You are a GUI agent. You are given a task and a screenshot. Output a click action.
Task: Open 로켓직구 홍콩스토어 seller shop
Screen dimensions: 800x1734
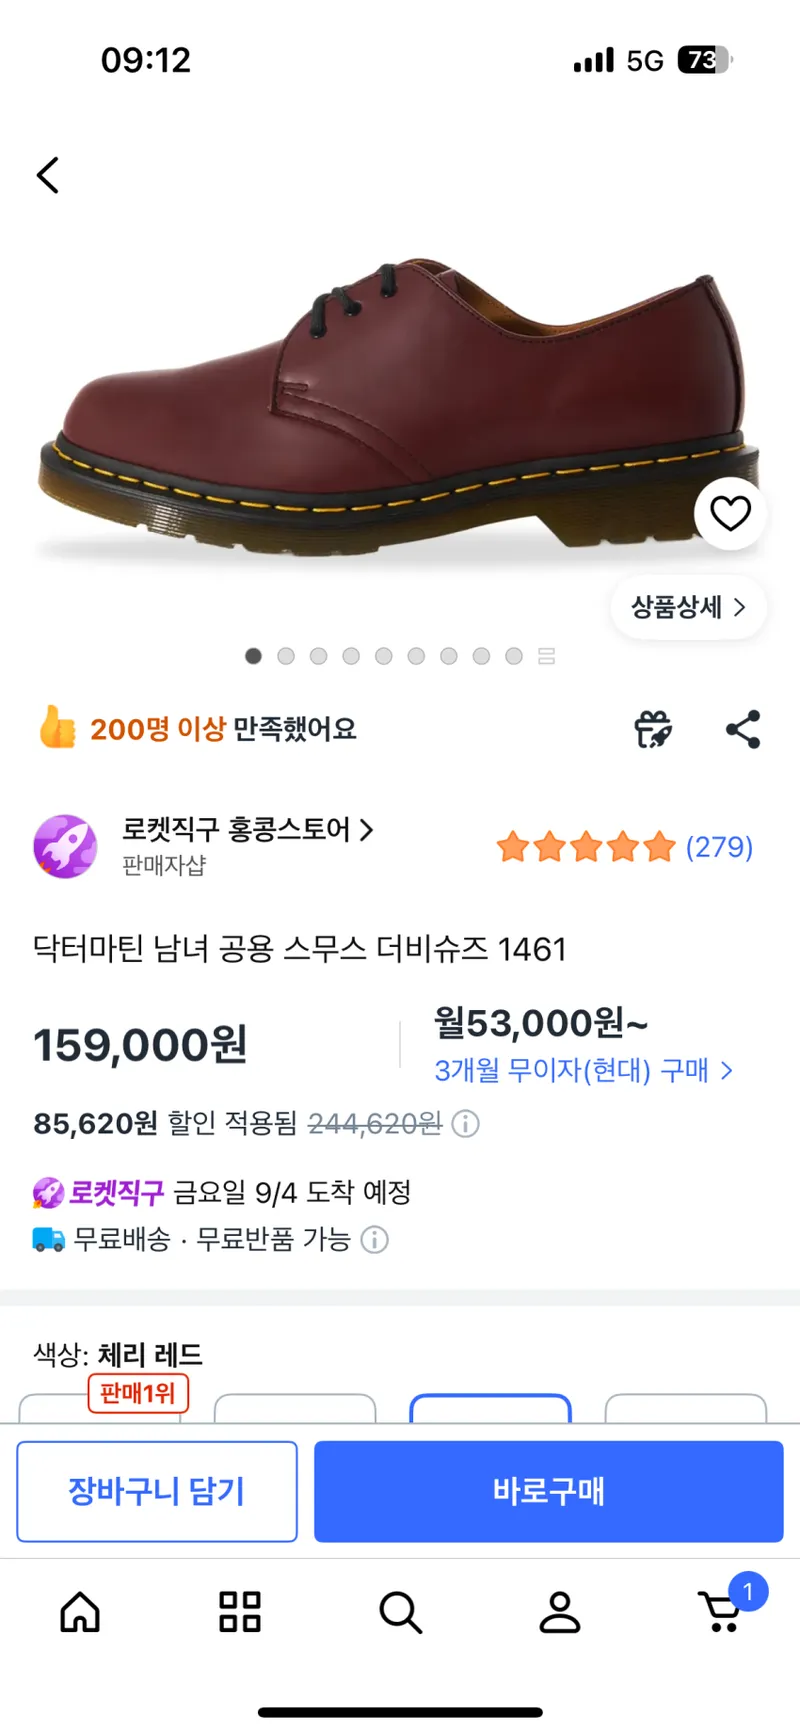coord(247,829)
